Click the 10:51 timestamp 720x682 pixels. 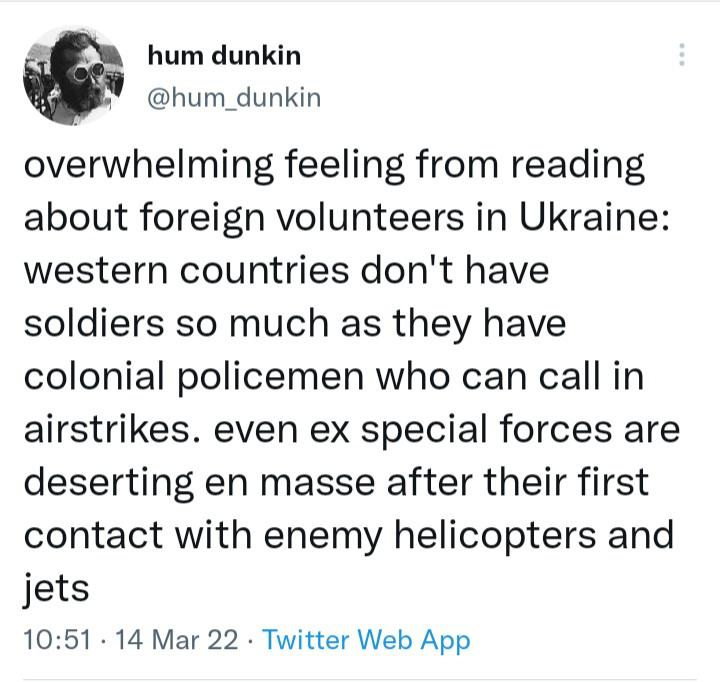pyautogui.click(x=57, y=640)
